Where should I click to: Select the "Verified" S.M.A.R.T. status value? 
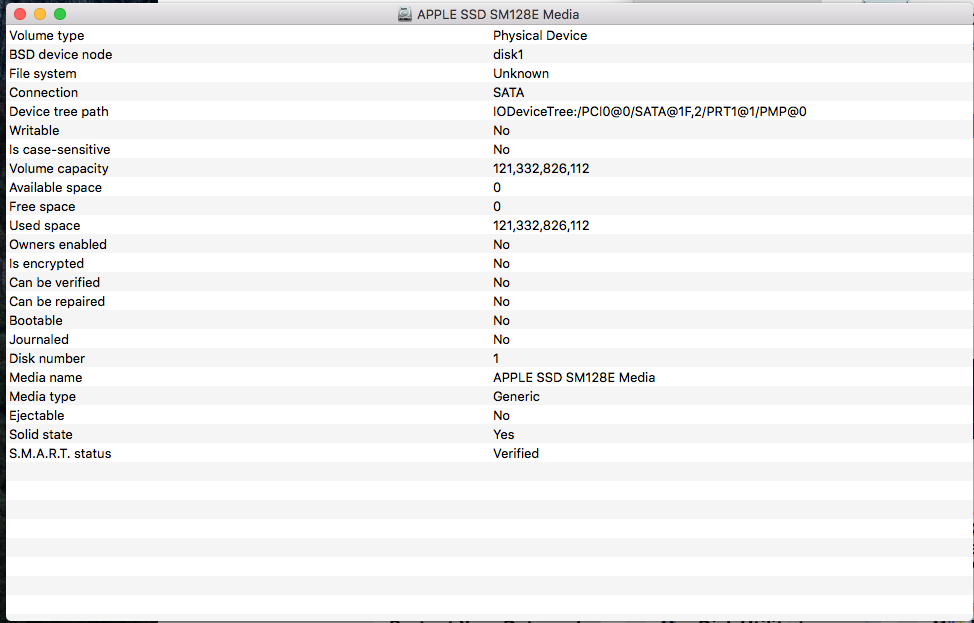[516, 454]
